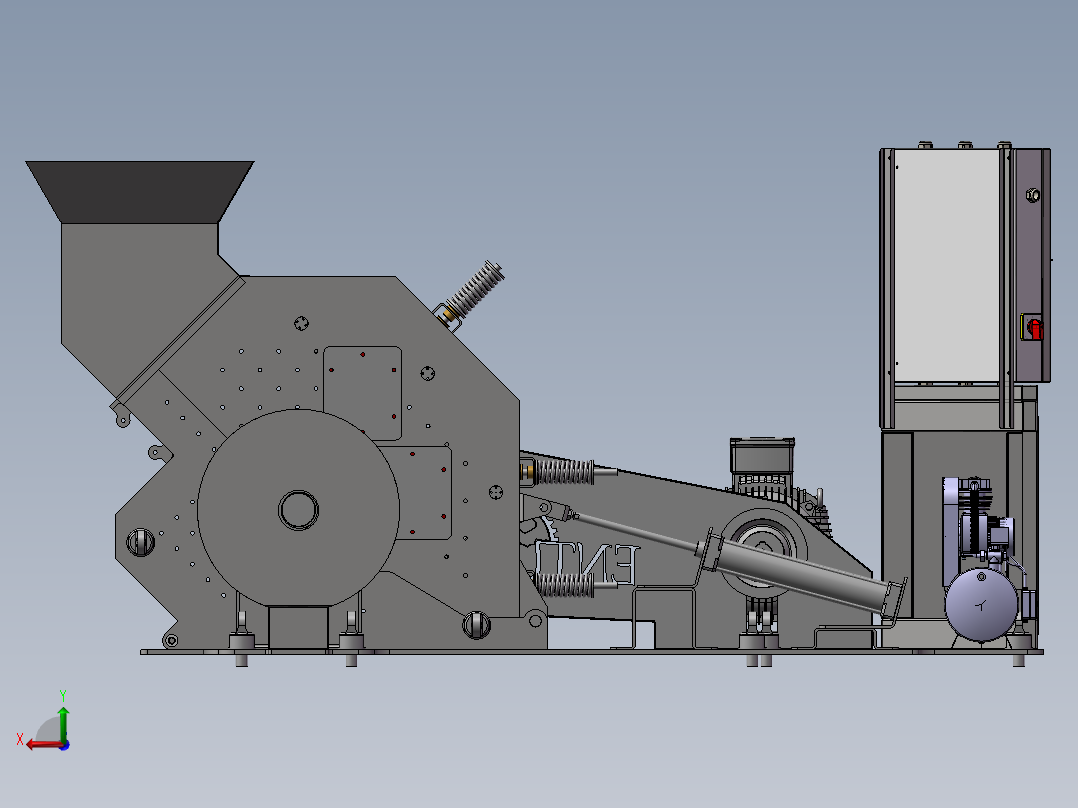This screenshot has width=1078, height=808.
Task: Pick the round knob at housing lower left
Action: (140, 542)
